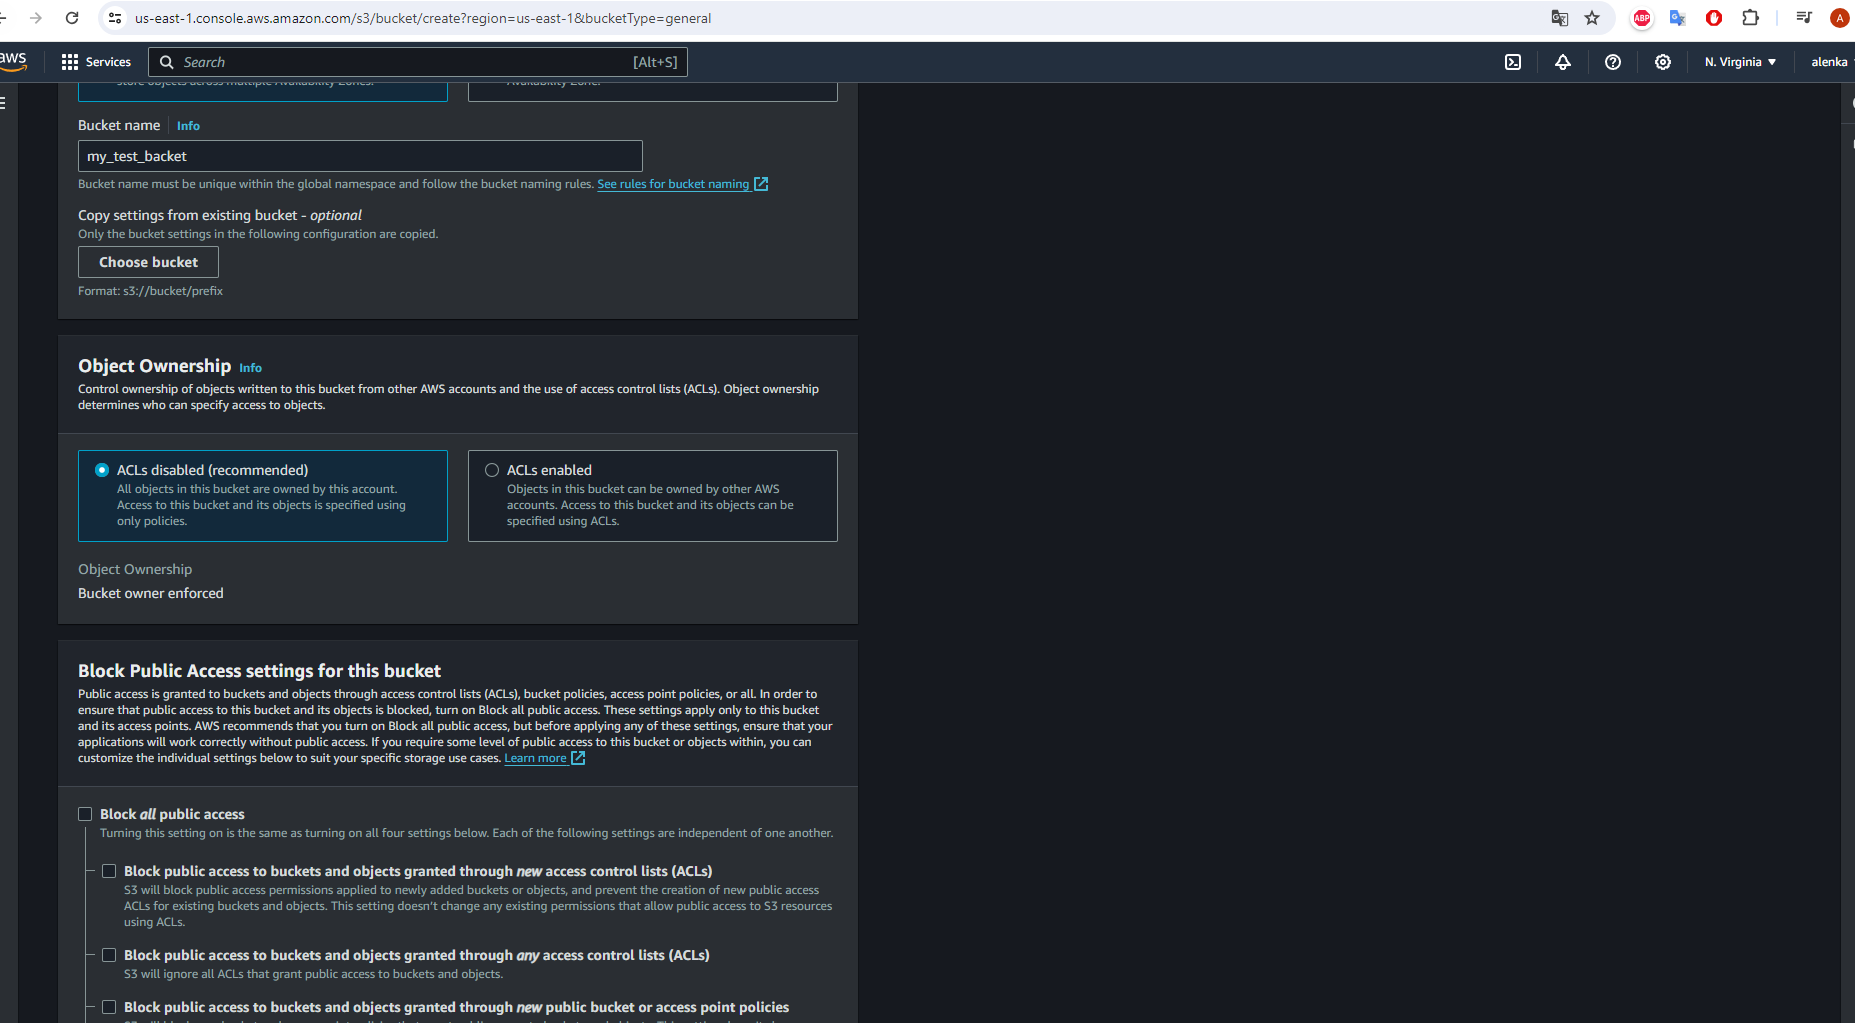Check block access via any ACLs
Image resolution: width=1855 pixels, height=1023 pixels.
click(109, 955)
